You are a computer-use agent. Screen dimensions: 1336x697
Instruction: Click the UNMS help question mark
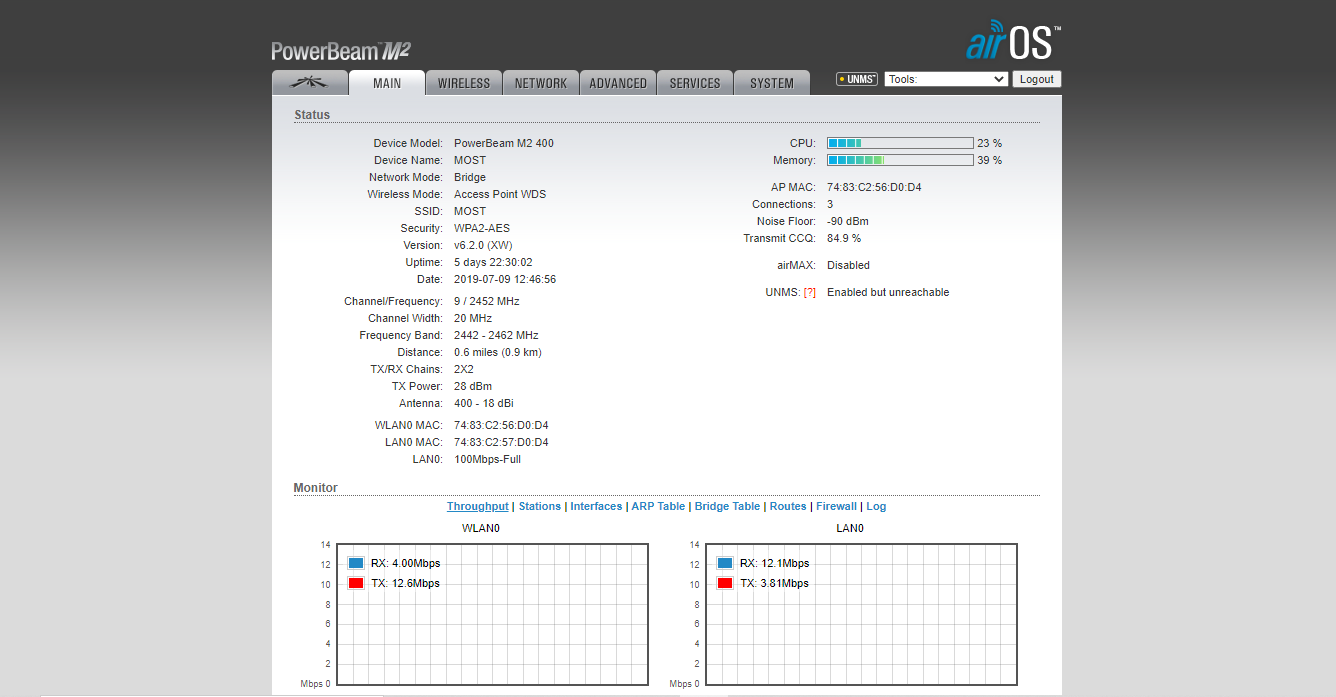(810, 292)
